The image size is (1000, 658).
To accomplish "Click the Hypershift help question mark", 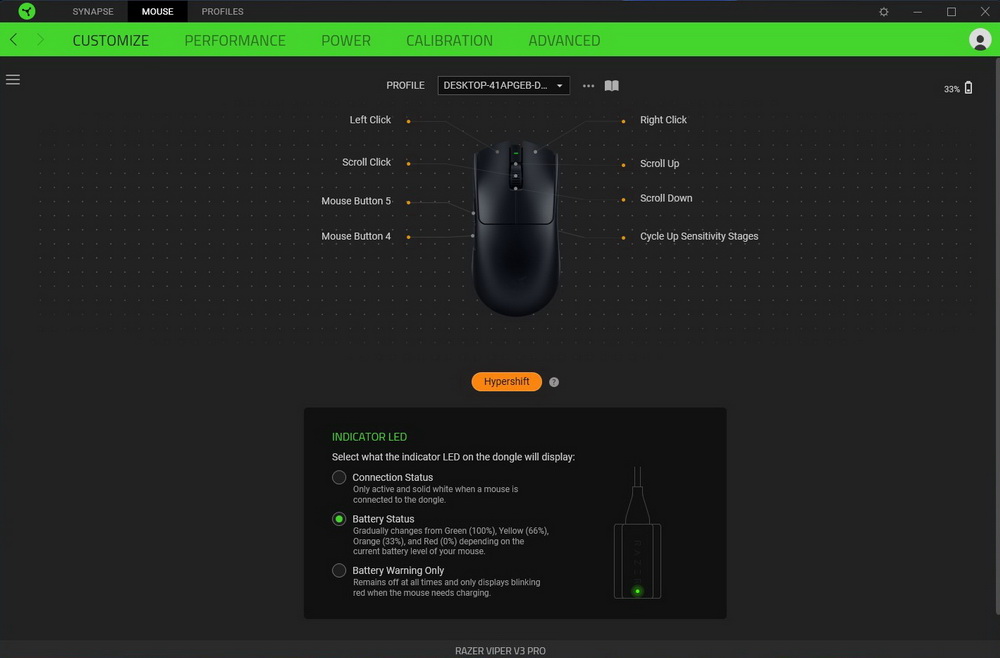I will pos(554,382).
